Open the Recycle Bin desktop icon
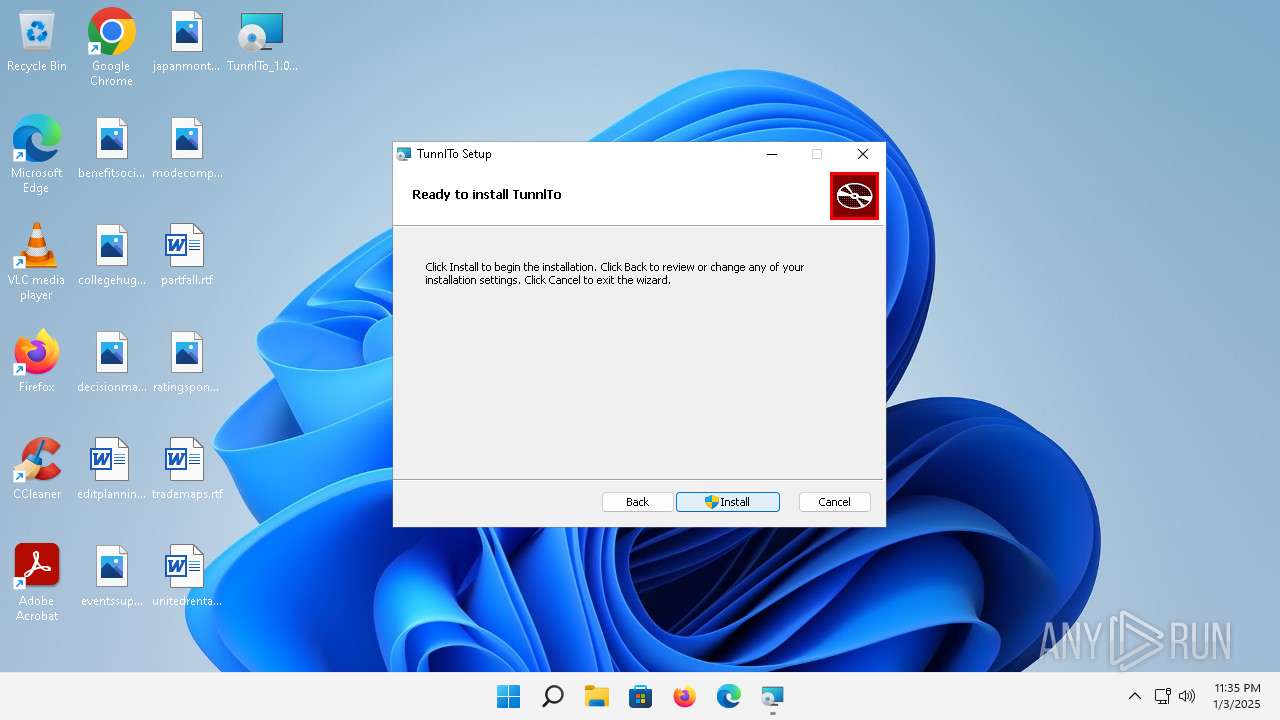The image size is (1280, 720). 37,42
